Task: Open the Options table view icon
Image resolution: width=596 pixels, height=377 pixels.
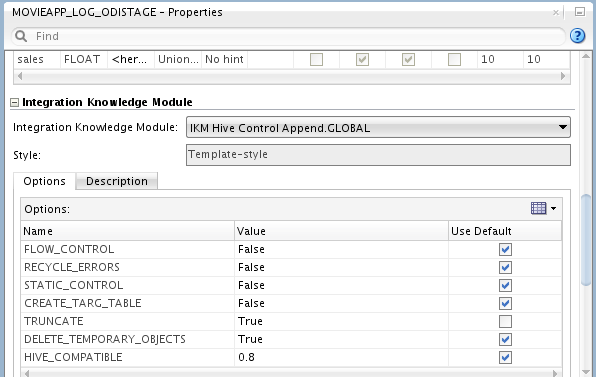Action: pos(539,208)
